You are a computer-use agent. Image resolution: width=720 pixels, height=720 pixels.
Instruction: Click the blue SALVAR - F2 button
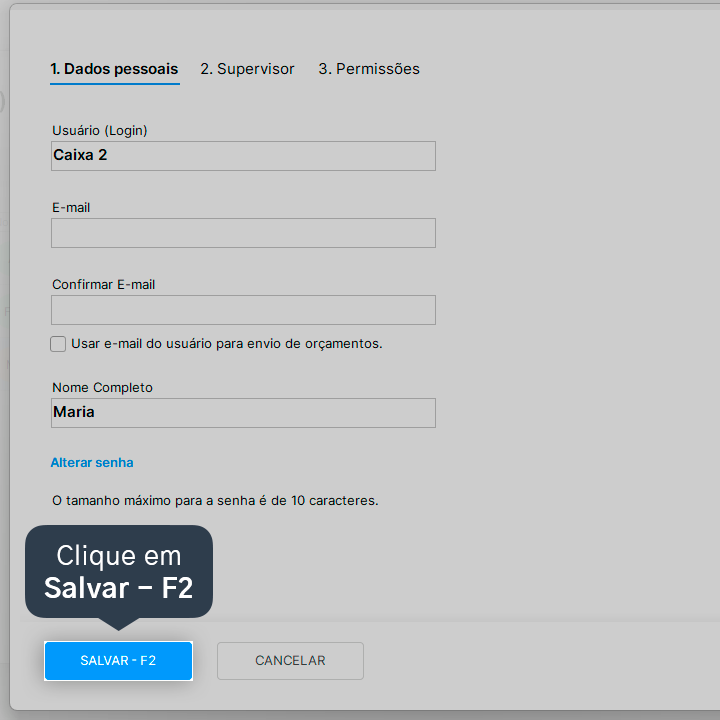coord(118,661)
